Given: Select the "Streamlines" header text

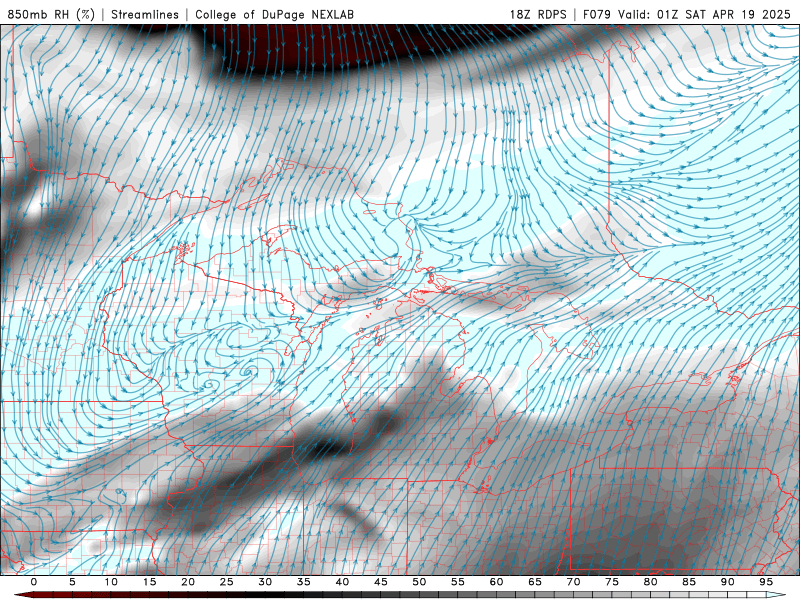Looking at the screenshot, I should (x=145, y=14).
